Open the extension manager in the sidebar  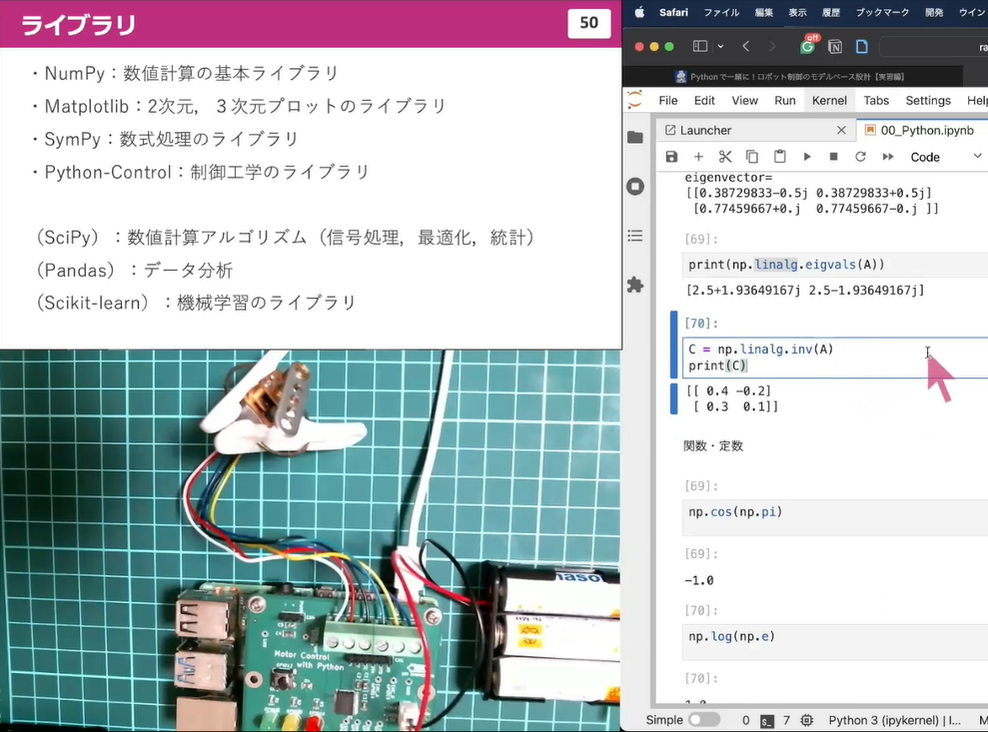[635, 285]
